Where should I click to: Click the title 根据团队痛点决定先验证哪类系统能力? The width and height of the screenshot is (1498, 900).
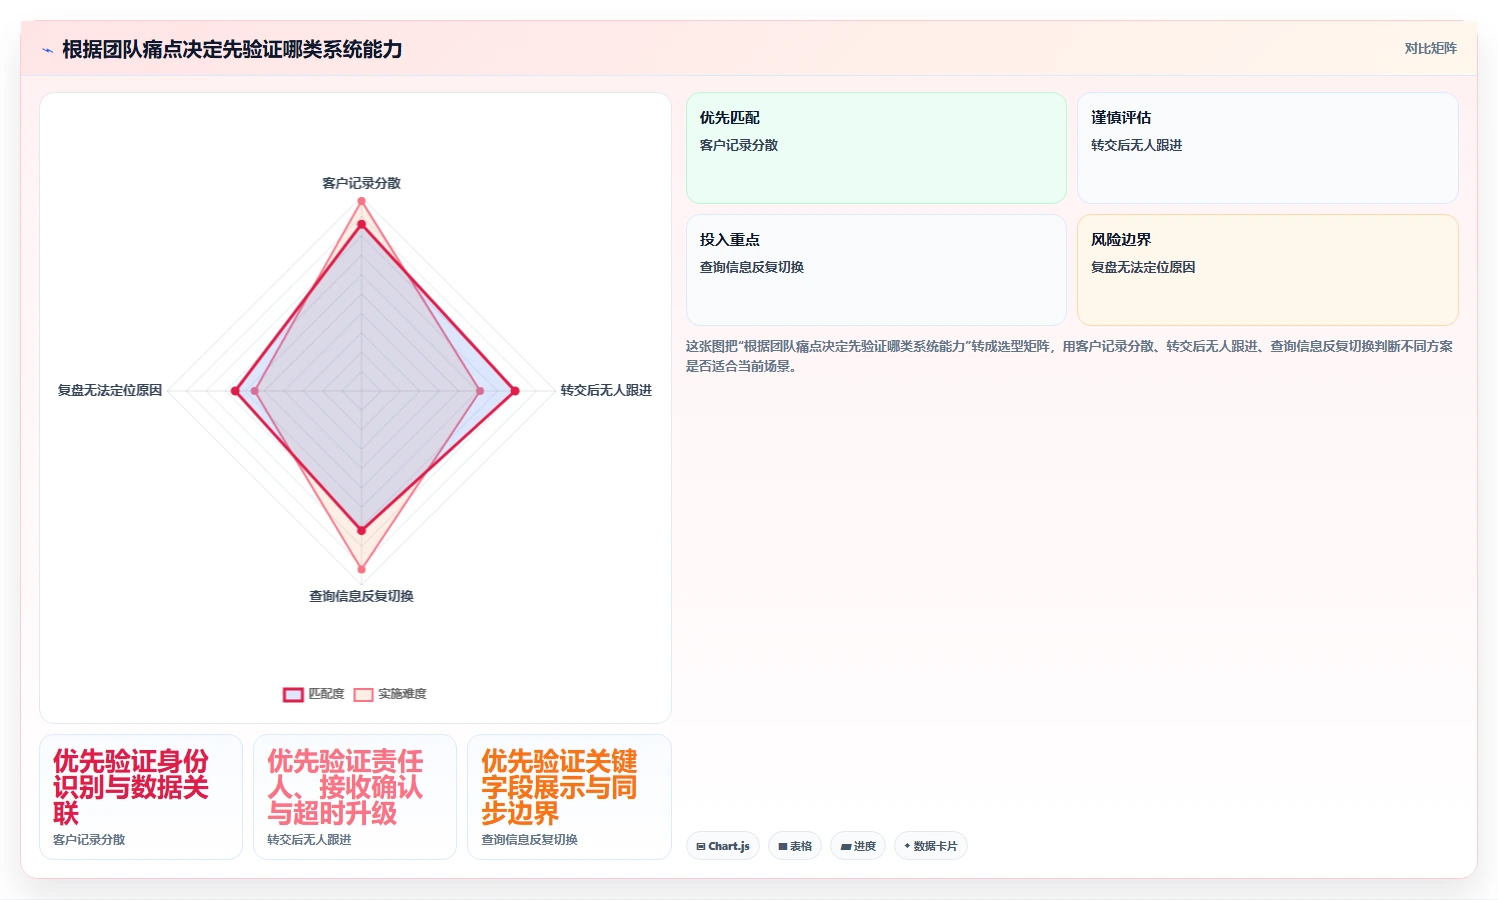click(x=232, y=49)
